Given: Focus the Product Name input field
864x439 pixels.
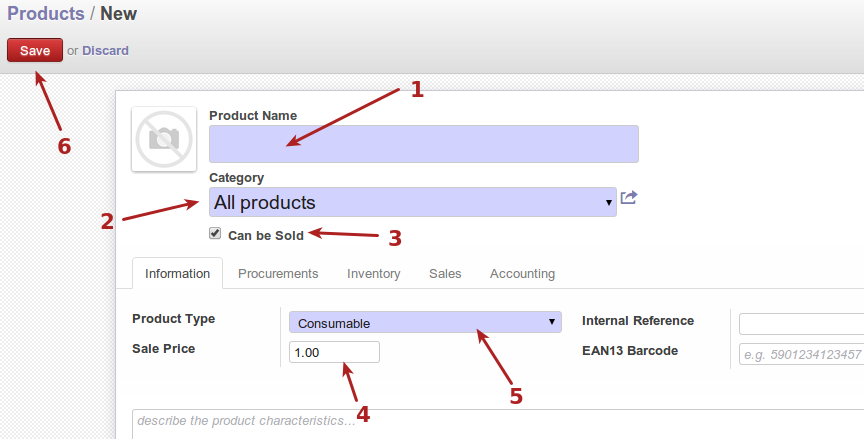Looking at the screenshot, I should [423, 144].
